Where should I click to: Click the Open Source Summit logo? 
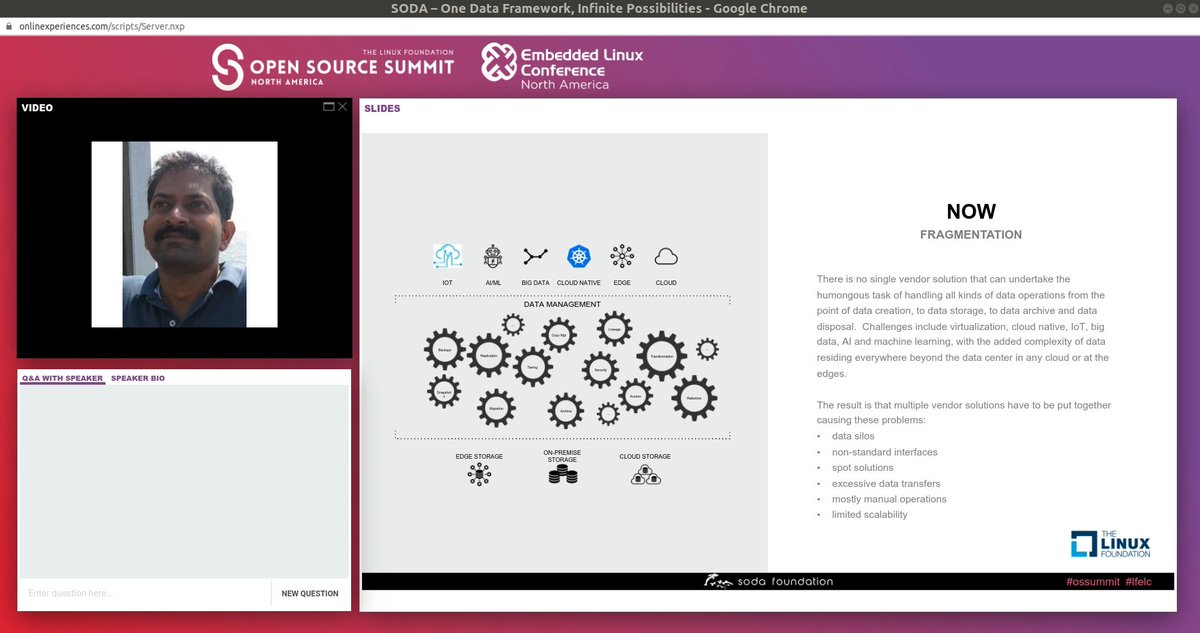[x=333, y=67]
